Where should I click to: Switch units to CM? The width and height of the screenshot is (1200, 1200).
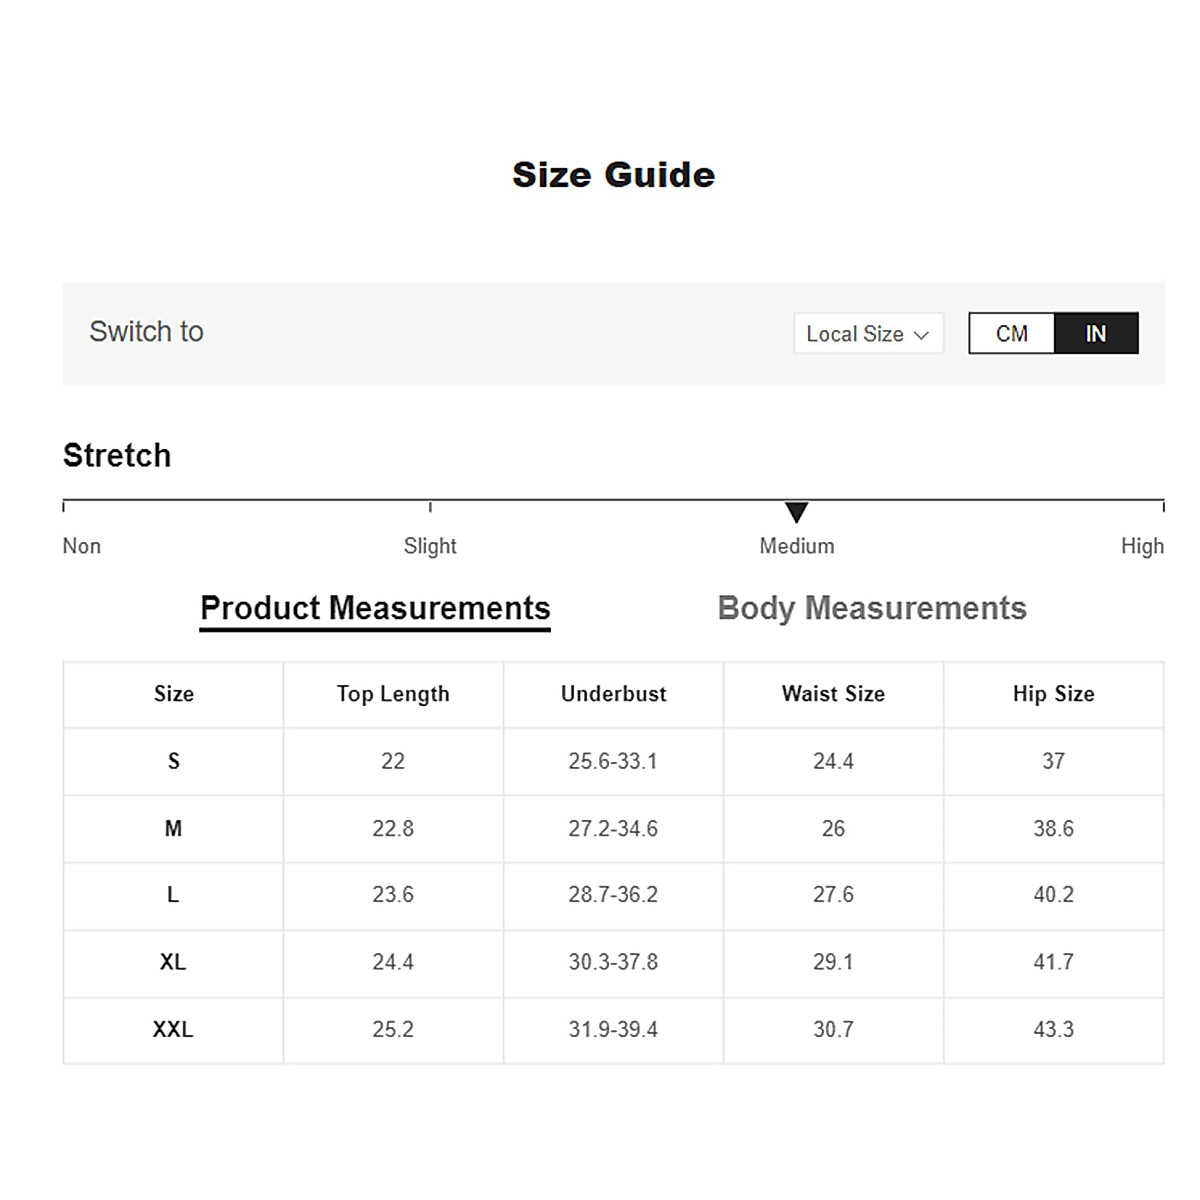tap(1011, 333)
